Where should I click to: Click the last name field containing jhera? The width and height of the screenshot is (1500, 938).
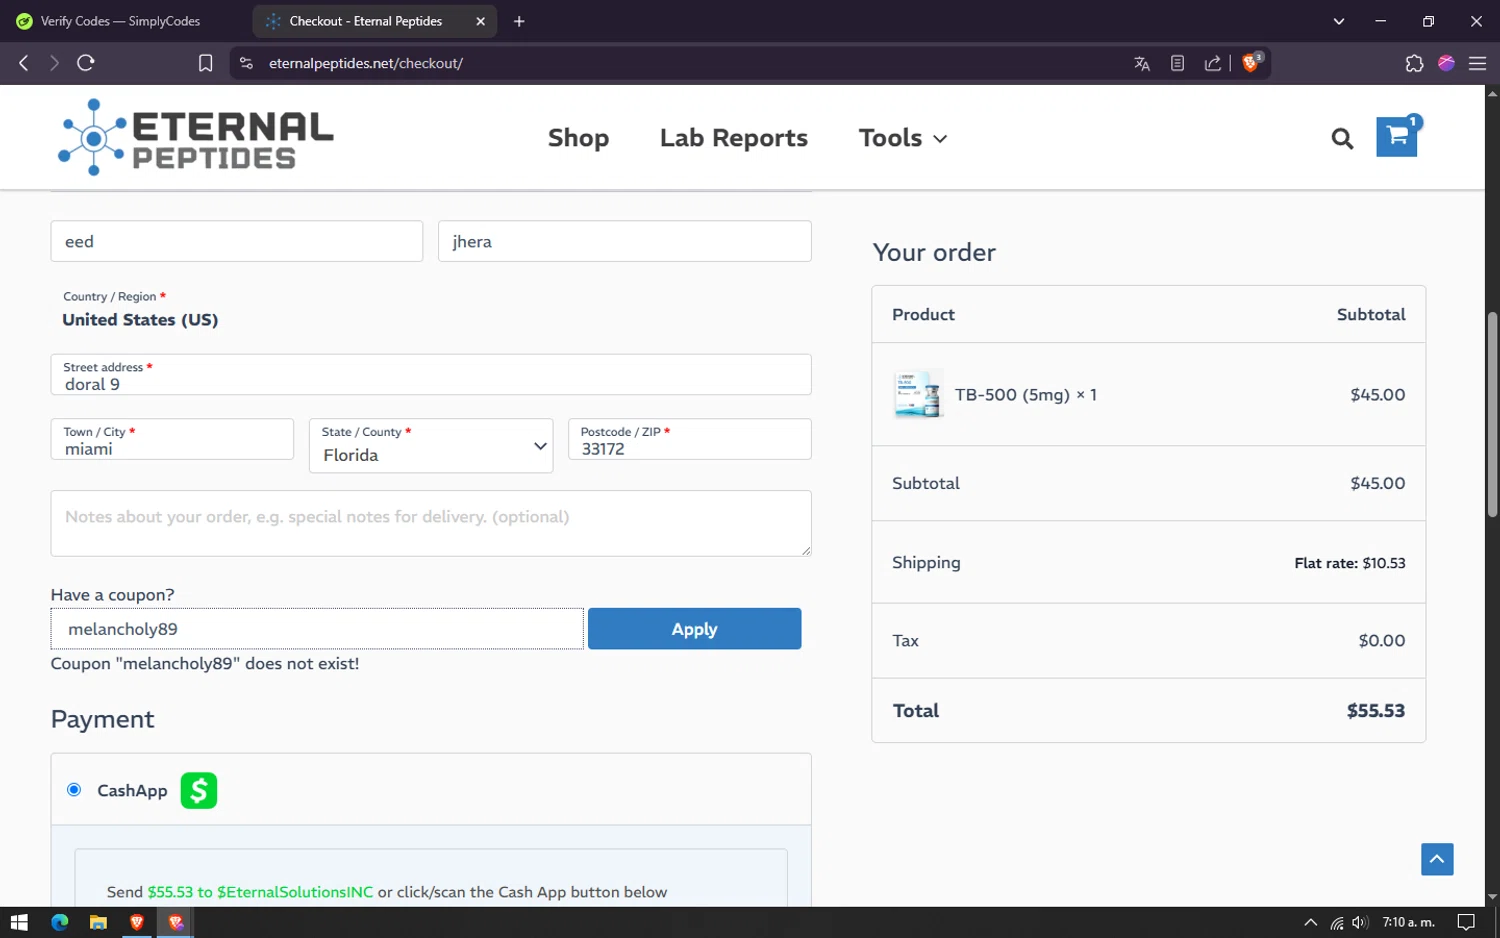tap(624, 241)
